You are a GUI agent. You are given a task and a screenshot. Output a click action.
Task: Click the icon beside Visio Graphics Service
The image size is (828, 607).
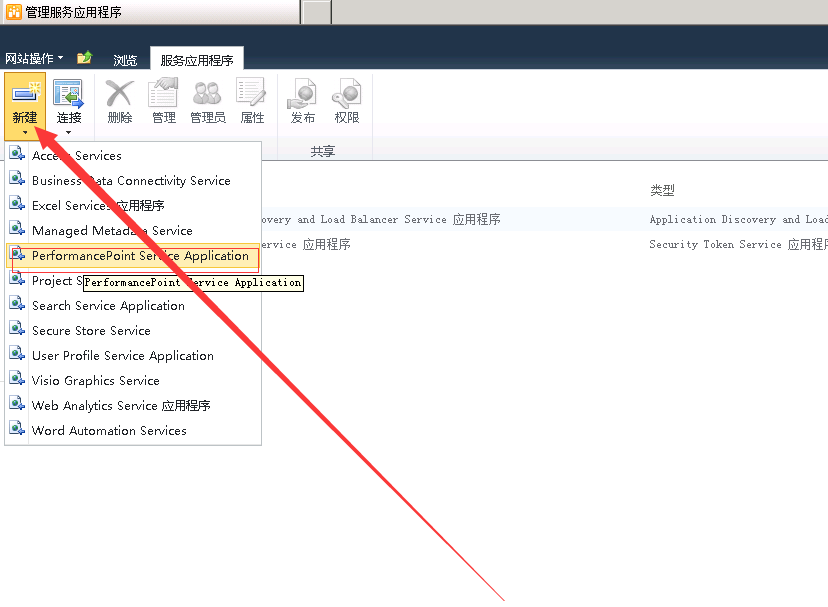[17, 379]
